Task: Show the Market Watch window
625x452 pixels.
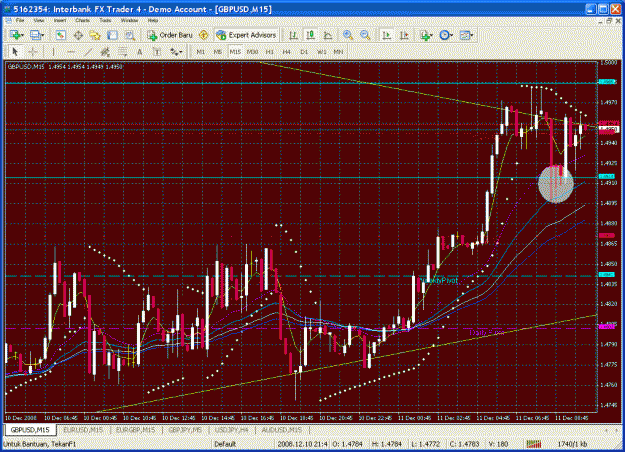Action: click(61, 35)
